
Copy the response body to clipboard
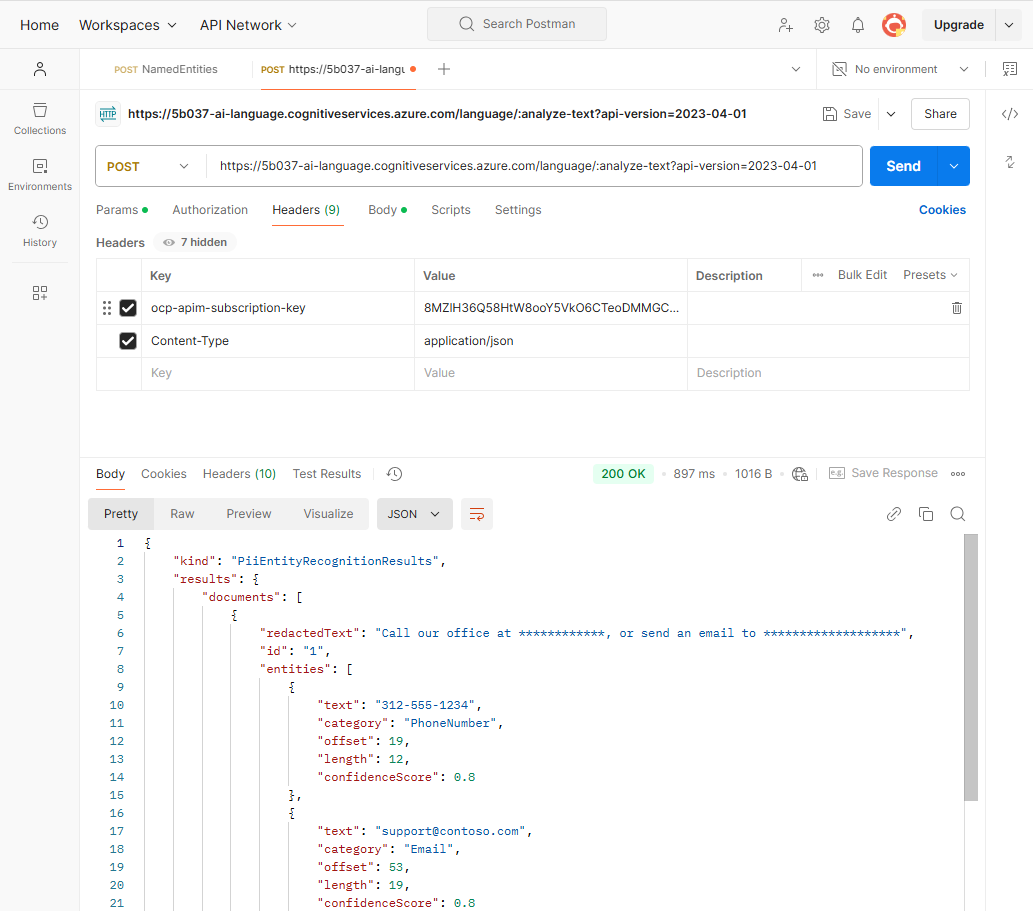pos(926,514)
